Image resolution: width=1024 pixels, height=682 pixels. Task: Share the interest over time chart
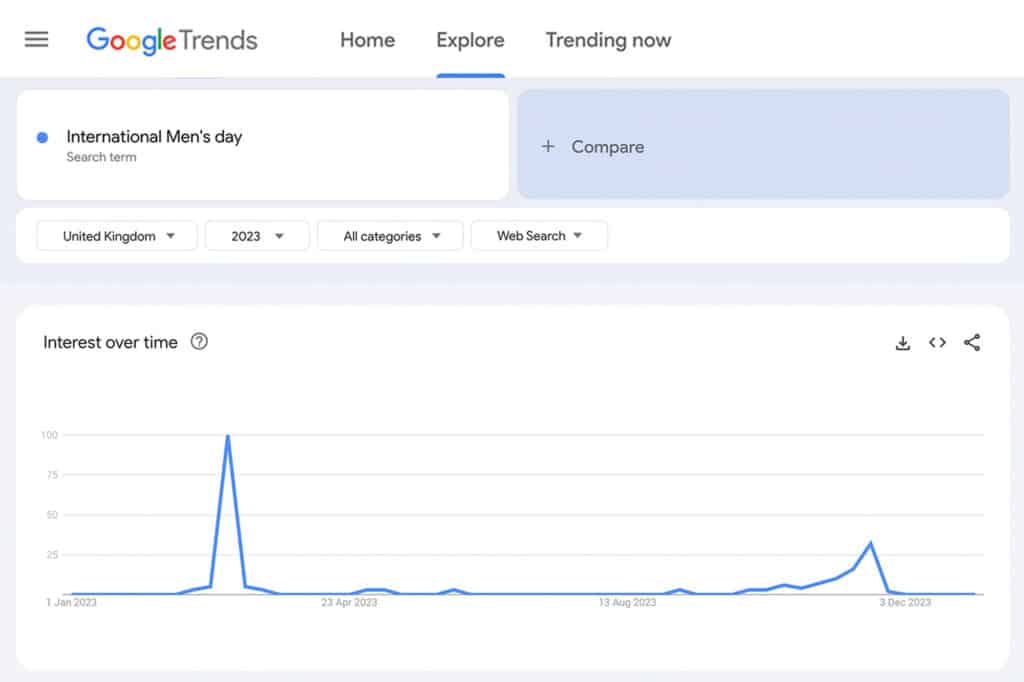click(x=972, y=343)
